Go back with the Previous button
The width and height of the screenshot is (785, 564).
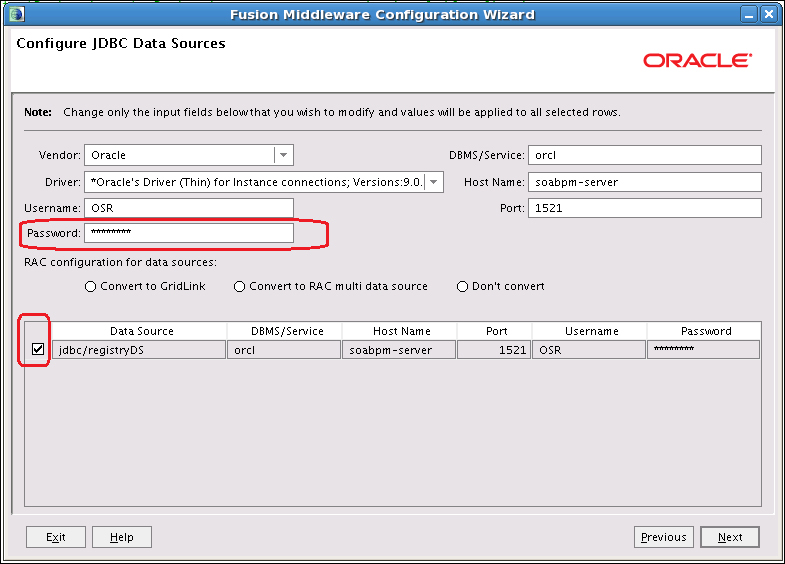(663, 537)
